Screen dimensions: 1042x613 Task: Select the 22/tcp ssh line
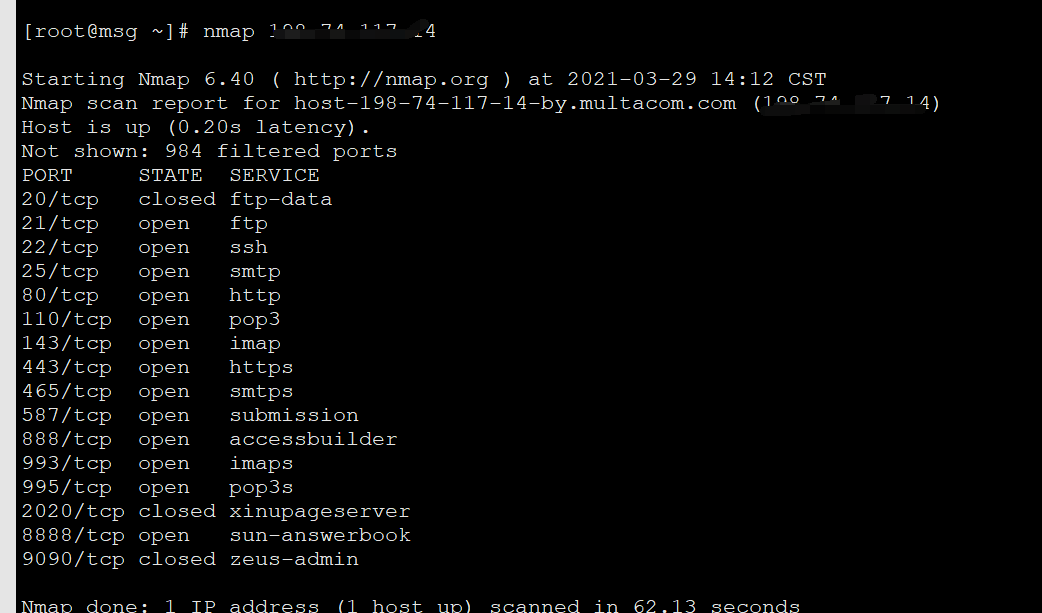(145, 248)
